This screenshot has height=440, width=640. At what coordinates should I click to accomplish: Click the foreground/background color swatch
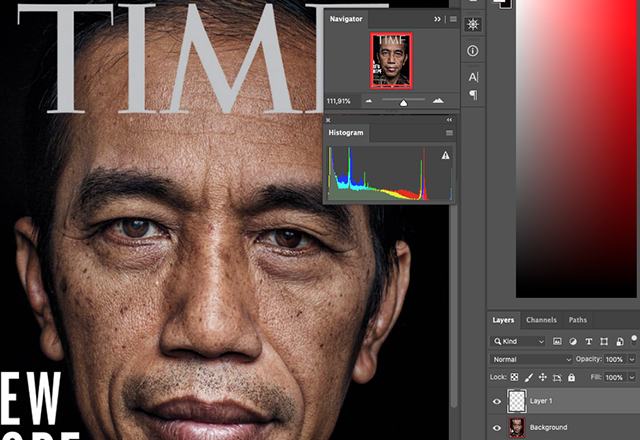click(x=502, y=3)
